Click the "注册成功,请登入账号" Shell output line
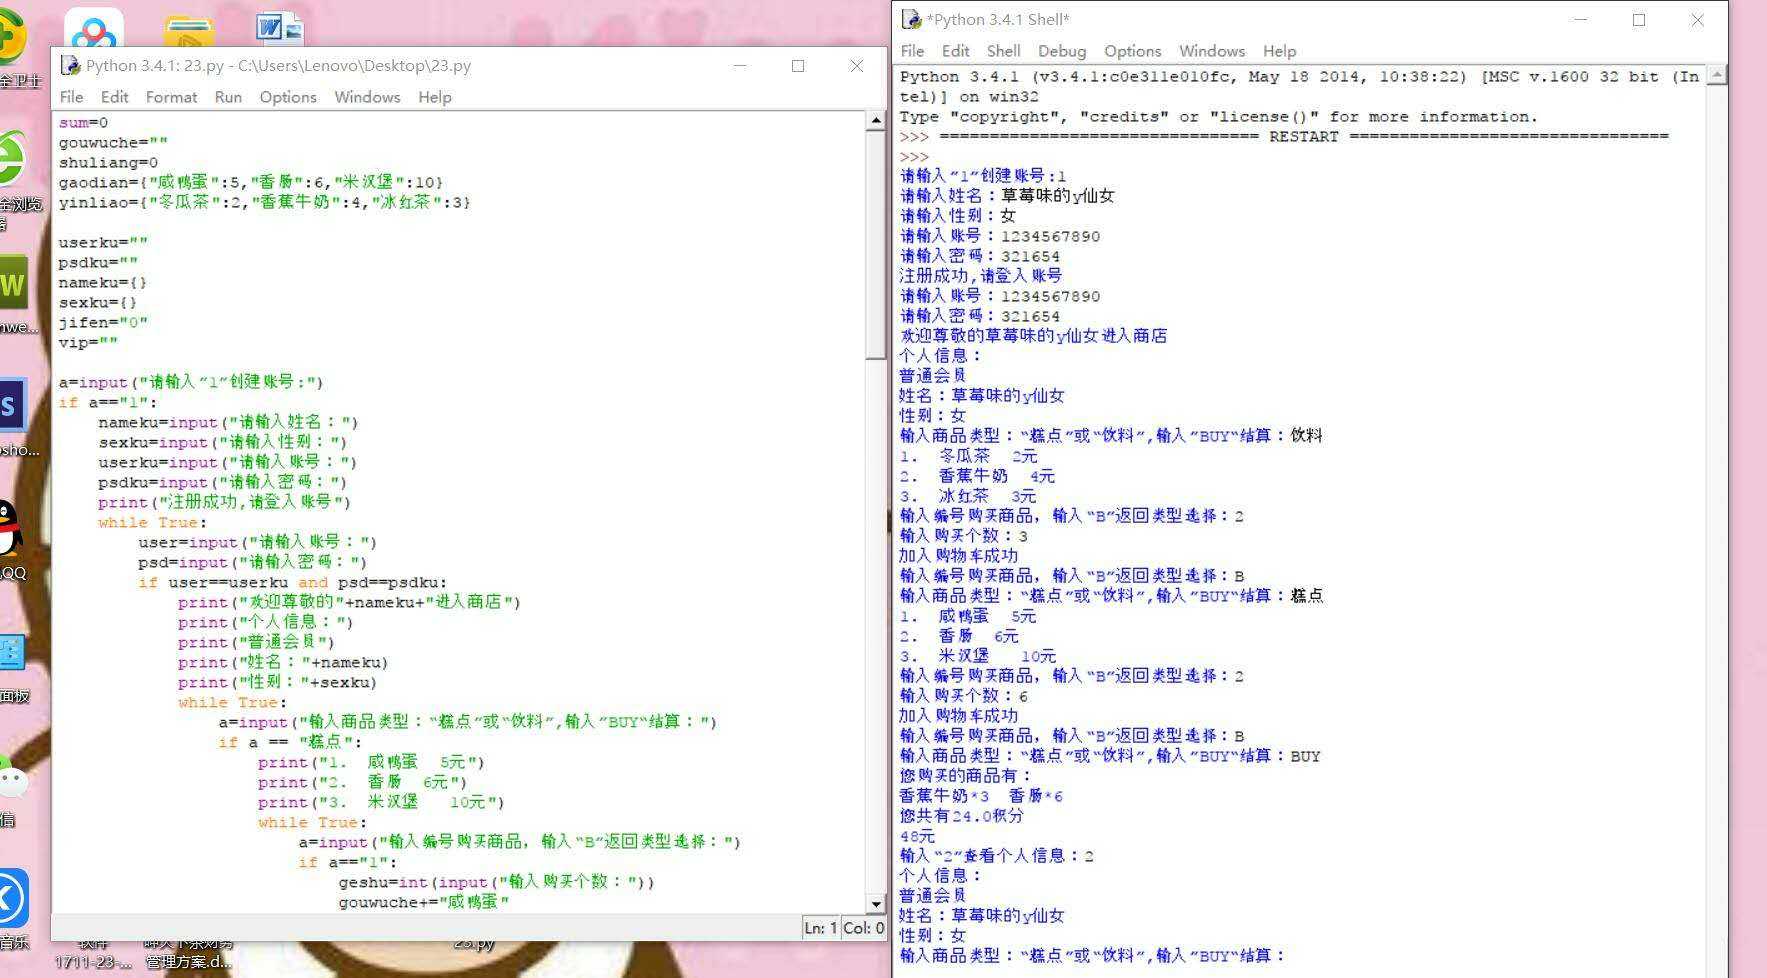 981,276
